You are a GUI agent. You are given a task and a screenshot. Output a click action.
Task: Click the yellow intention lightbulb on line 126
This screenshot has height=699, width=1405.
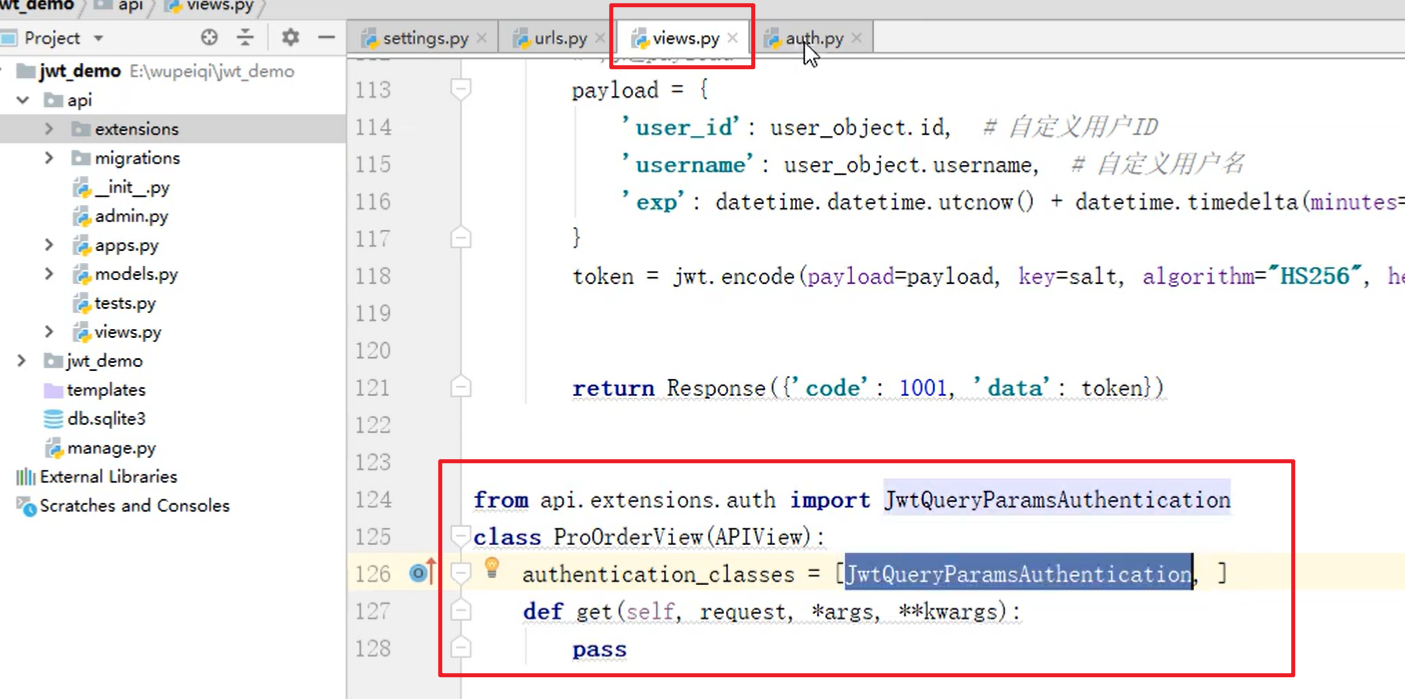pyautogui.click(x=492, y=568)
